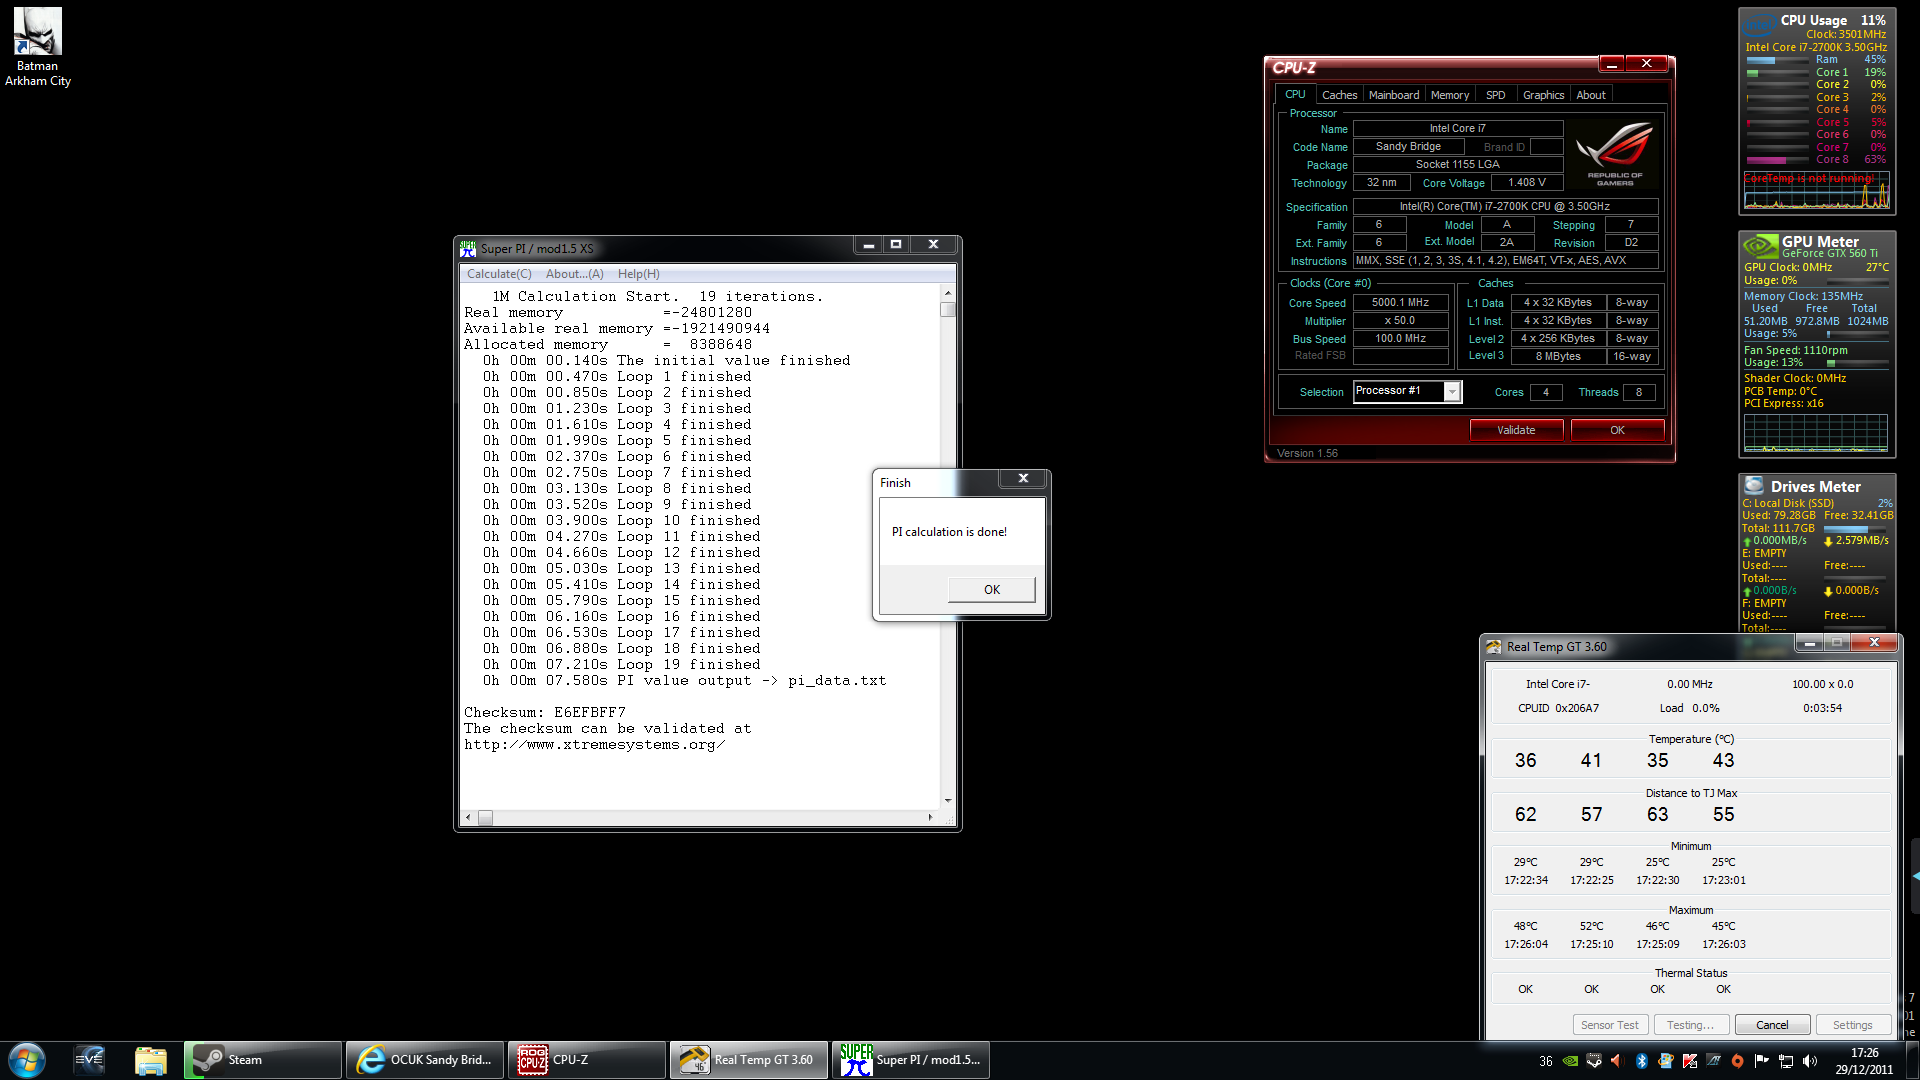Click Multiplier value x 50.0 in CPU-Z
1920x1080 pixels.
pos(1400,321)
